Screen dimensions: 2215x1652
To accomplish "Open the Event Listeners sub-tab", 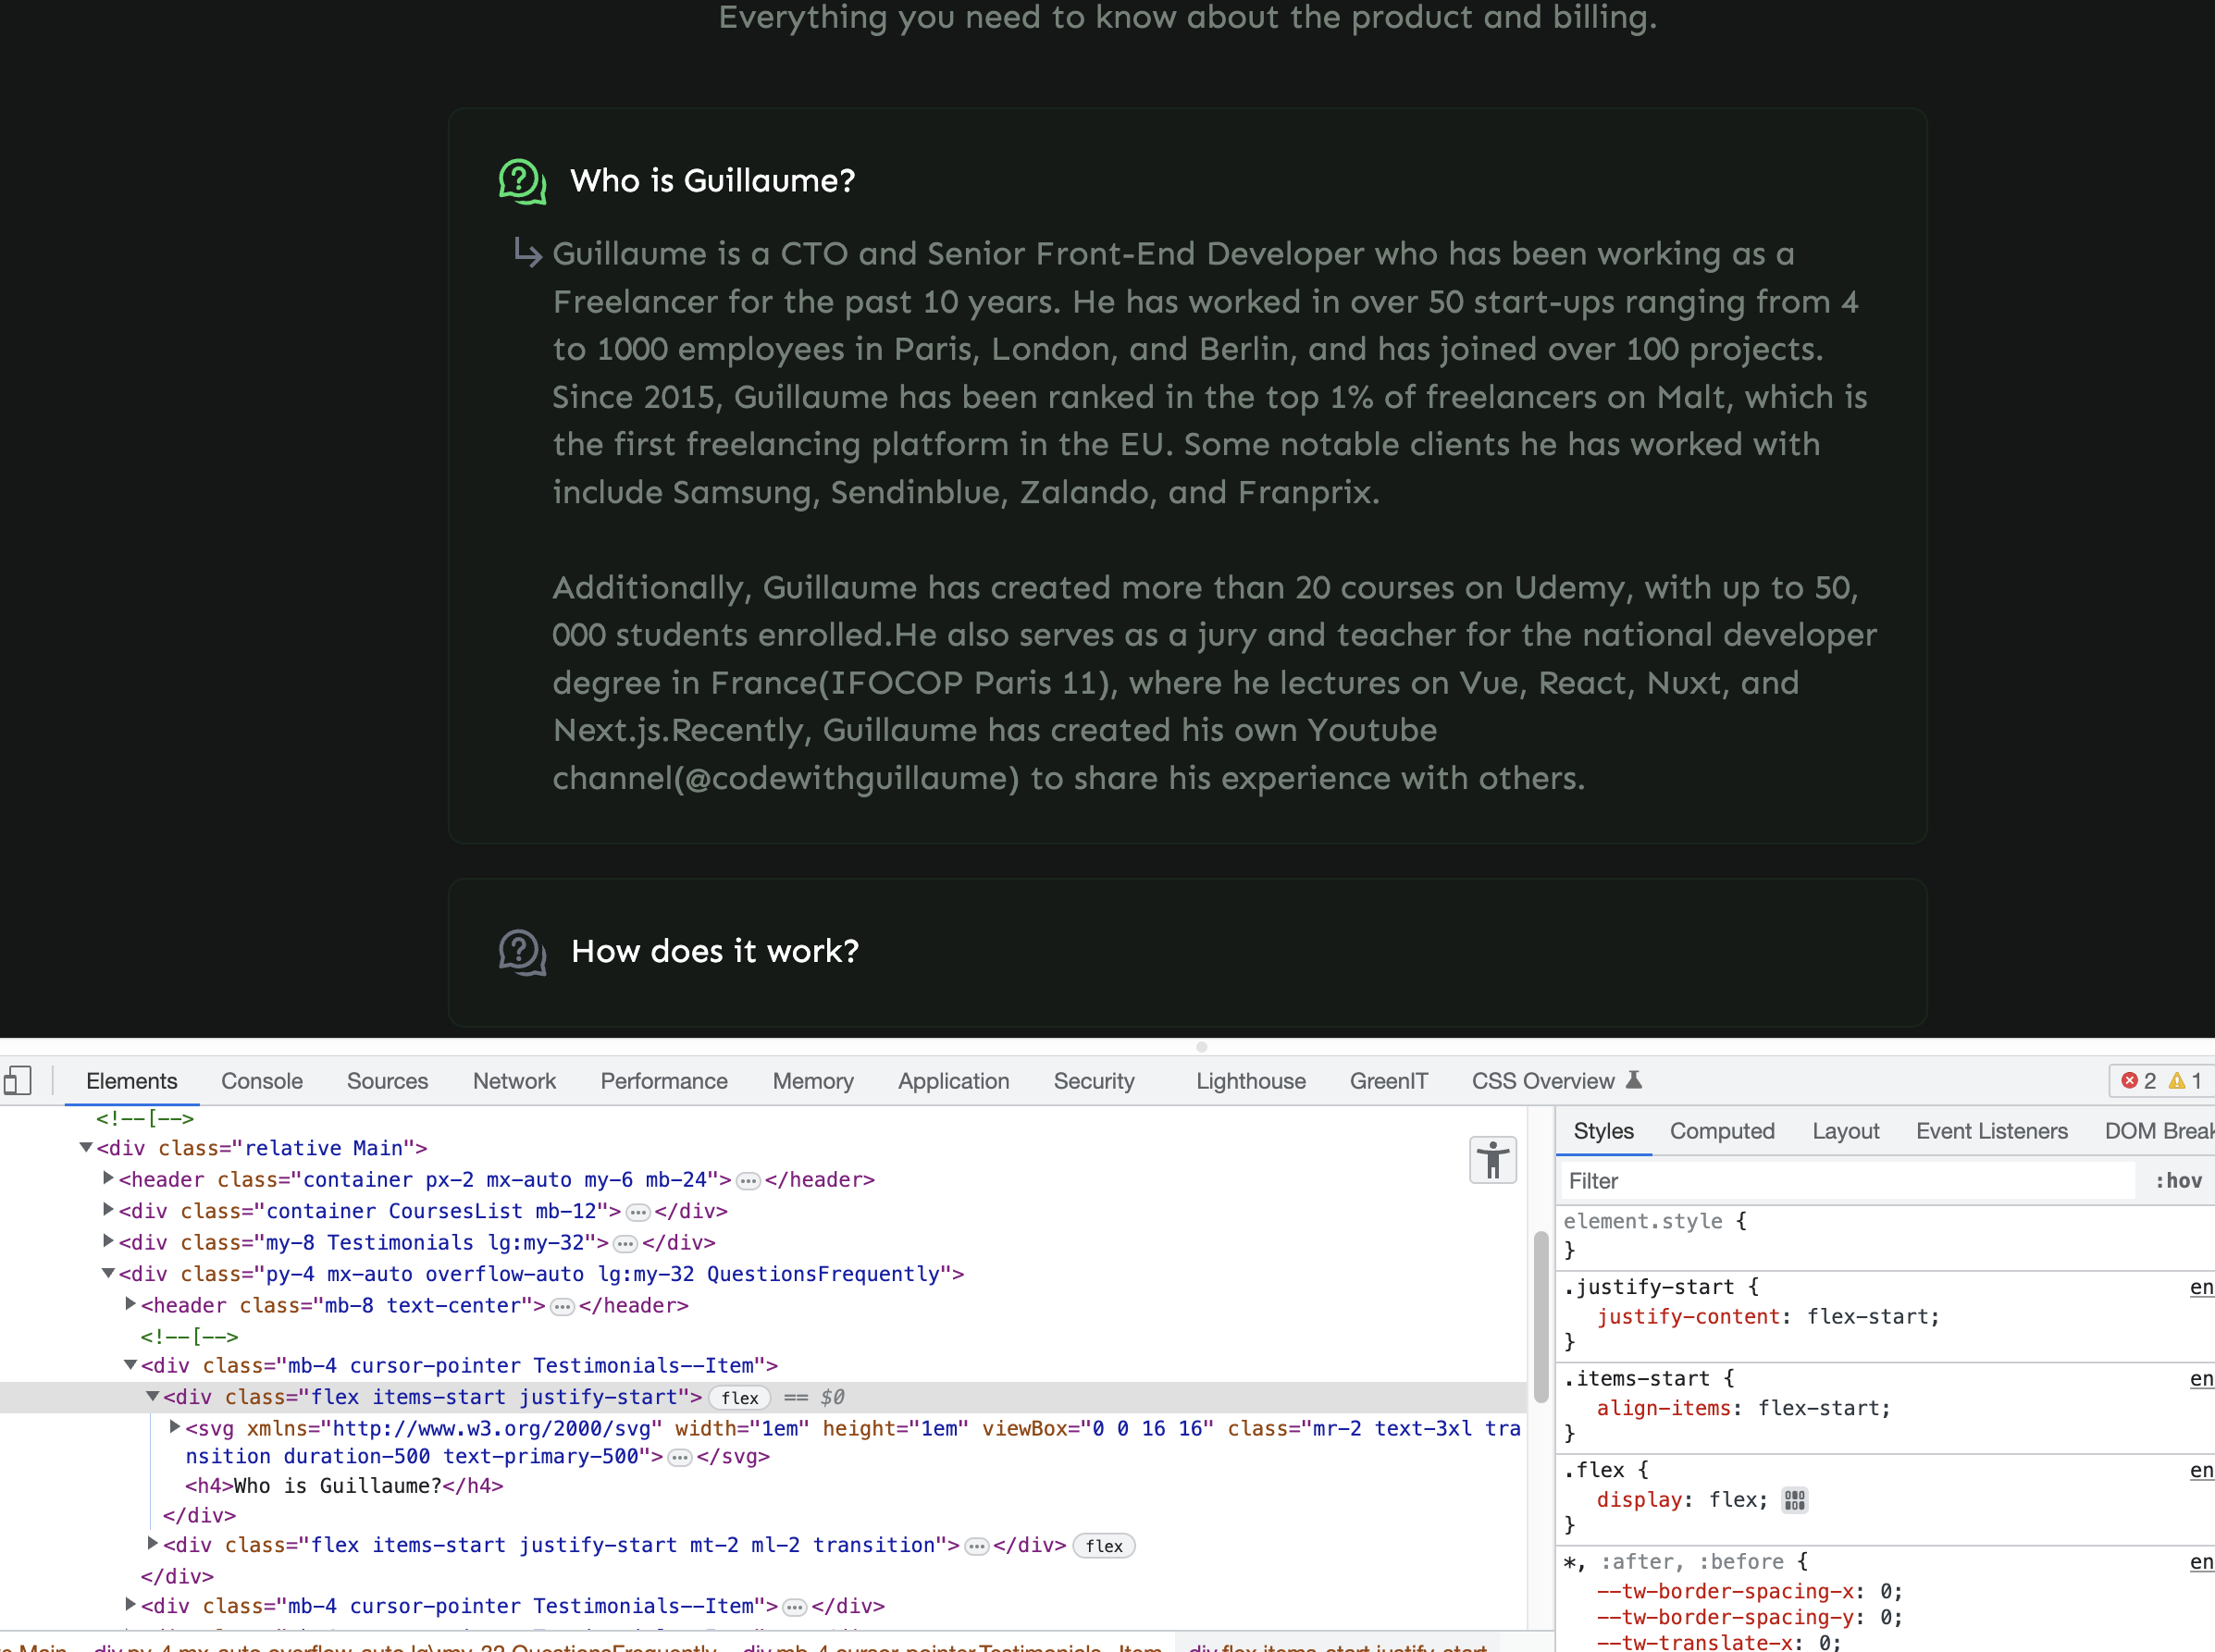I will pyautogui.click(x=1992, y=1131).
